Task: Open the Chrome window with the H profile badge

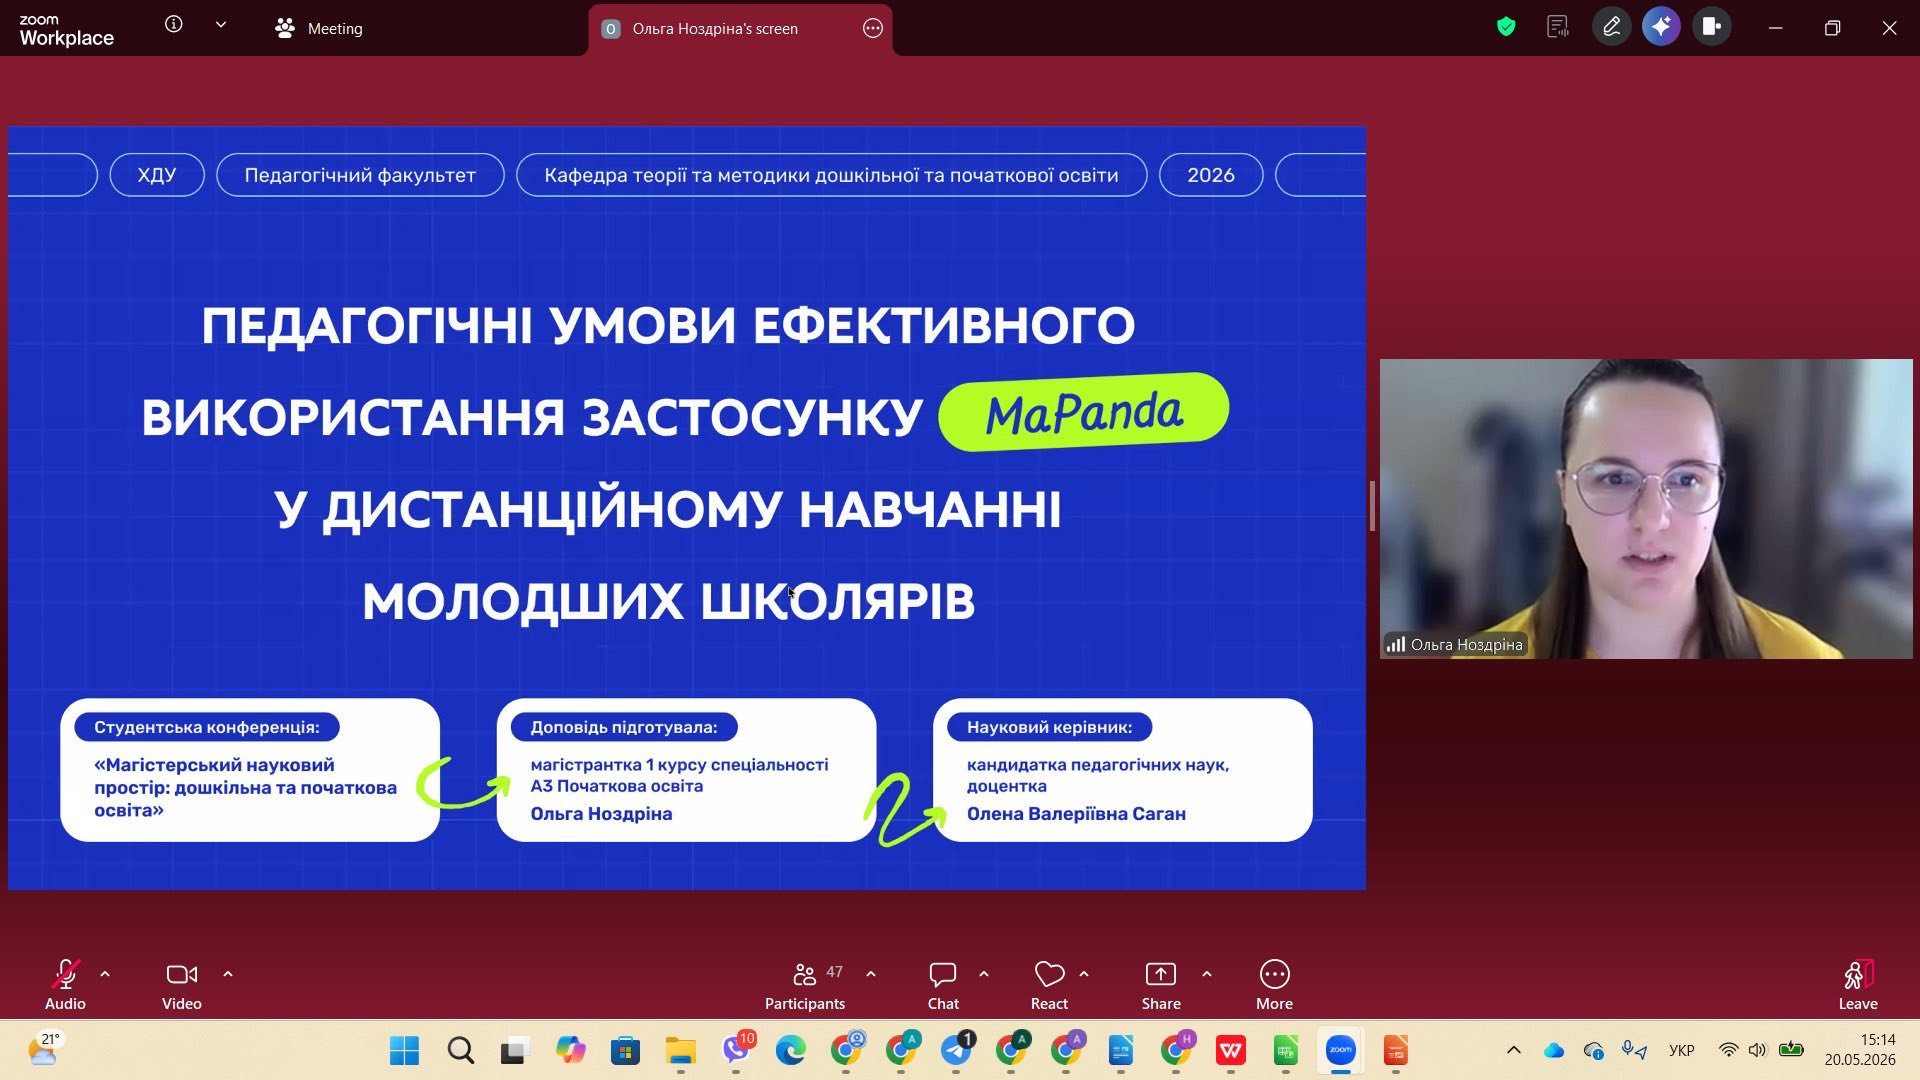Action: 1176,1051
